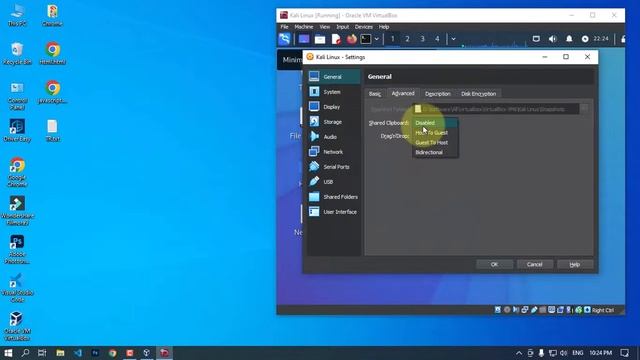This screenshot has width=640, height=360.
Task: Open the Serial Ports settings category
Action: click(333, 167)
